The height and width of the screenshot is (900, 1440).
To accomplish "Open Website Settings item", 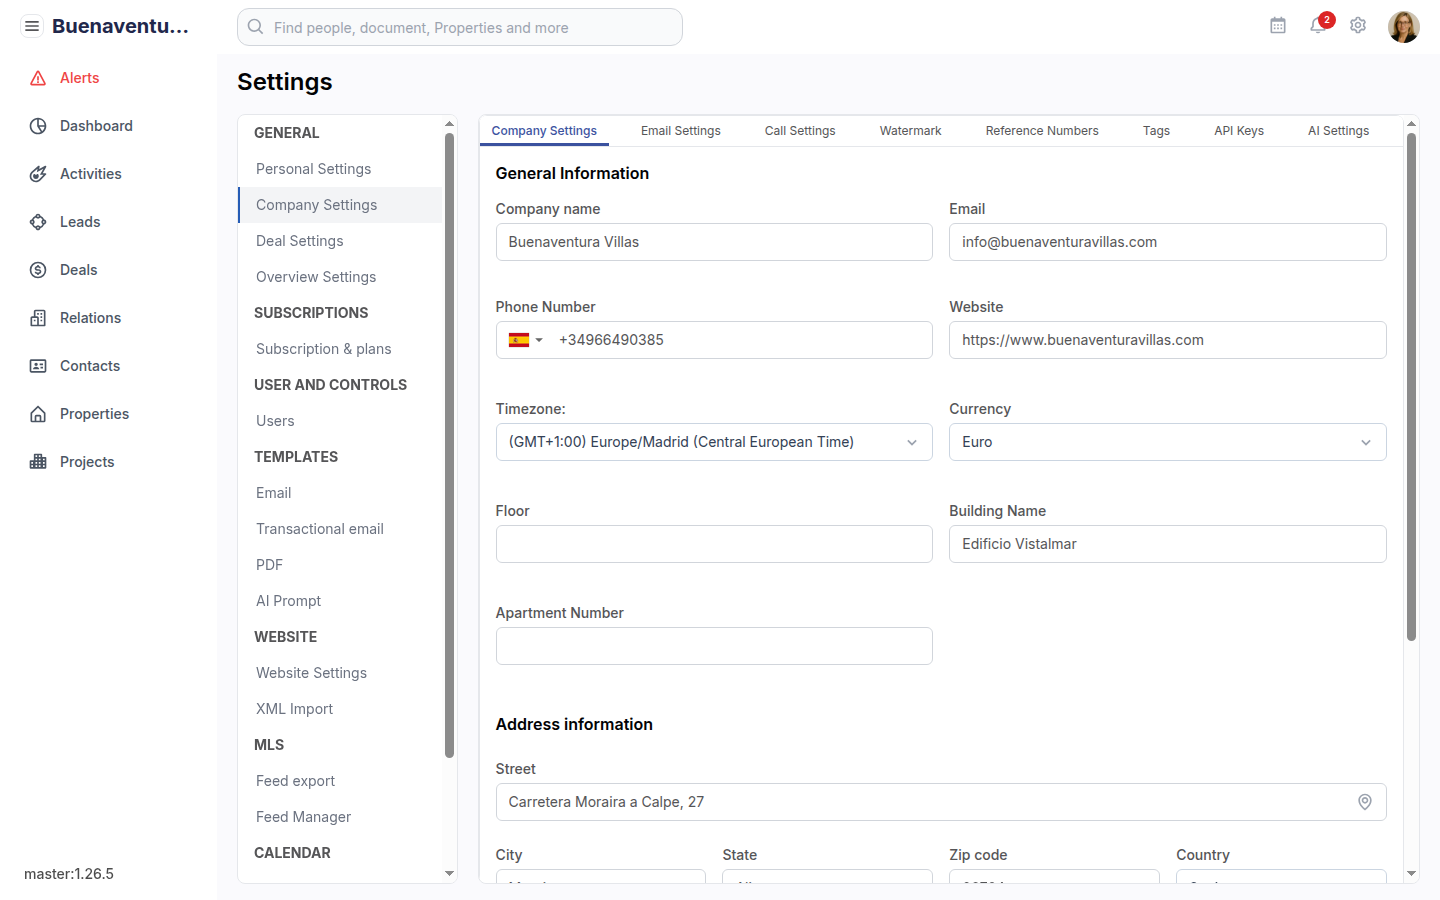I will point(340,673).
